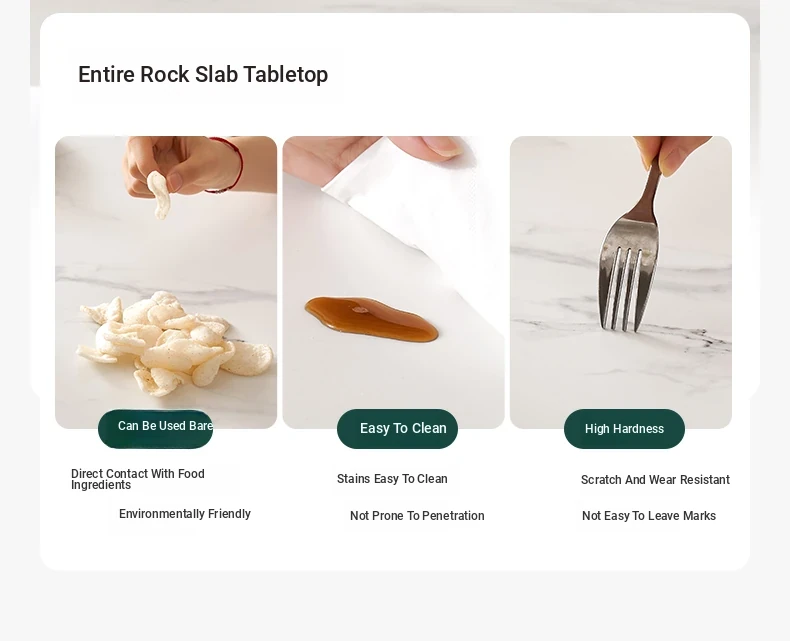Select the 'Entire Rock Slab Tabletop' heading
The width and height of the screenshot is (790, 641).
coord(203,75)
